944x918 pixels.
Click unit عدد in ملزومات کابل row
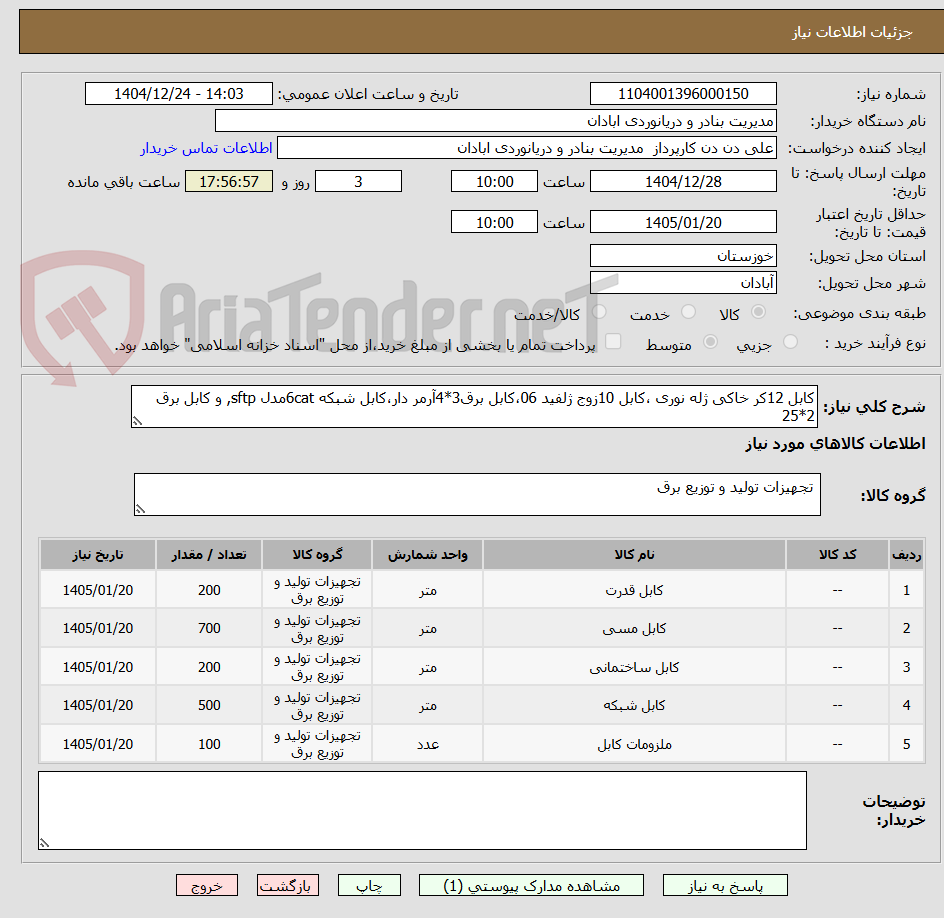pyautogui.click(x=427, y=745)
